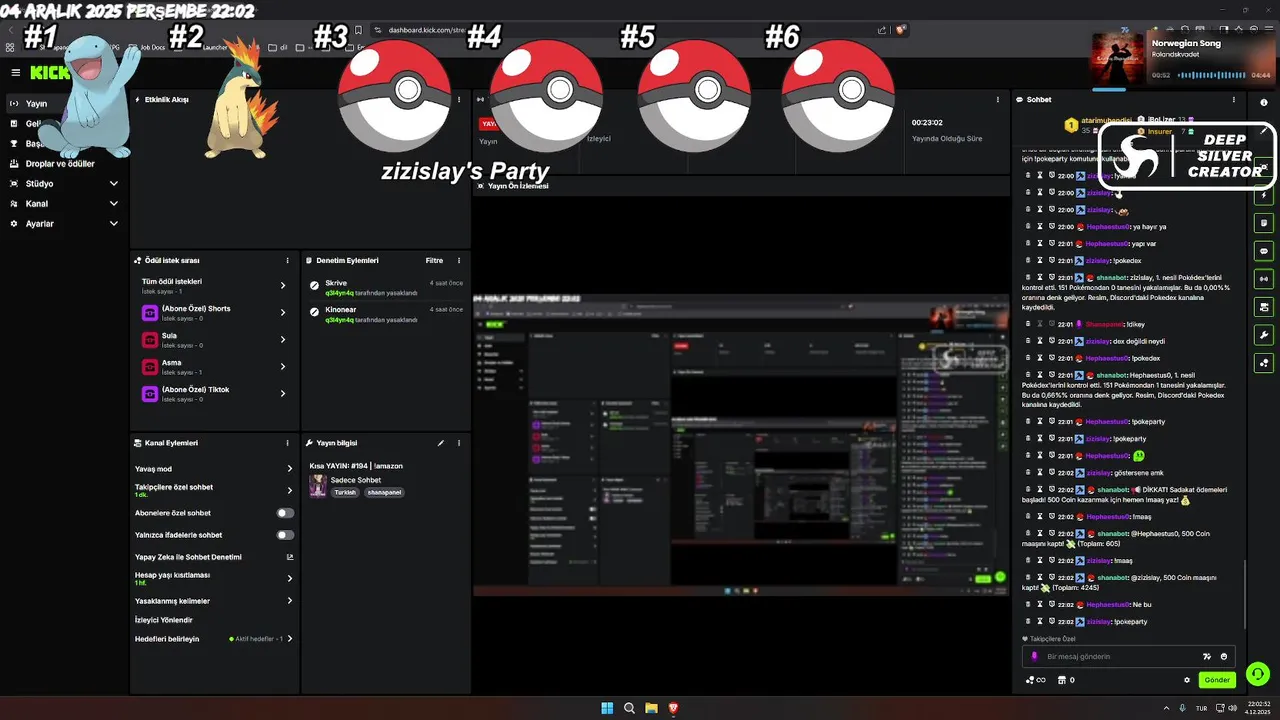Click the channel points infinity icon
This screenshot has height=720, width=1280.
(x=1036, y=680)
